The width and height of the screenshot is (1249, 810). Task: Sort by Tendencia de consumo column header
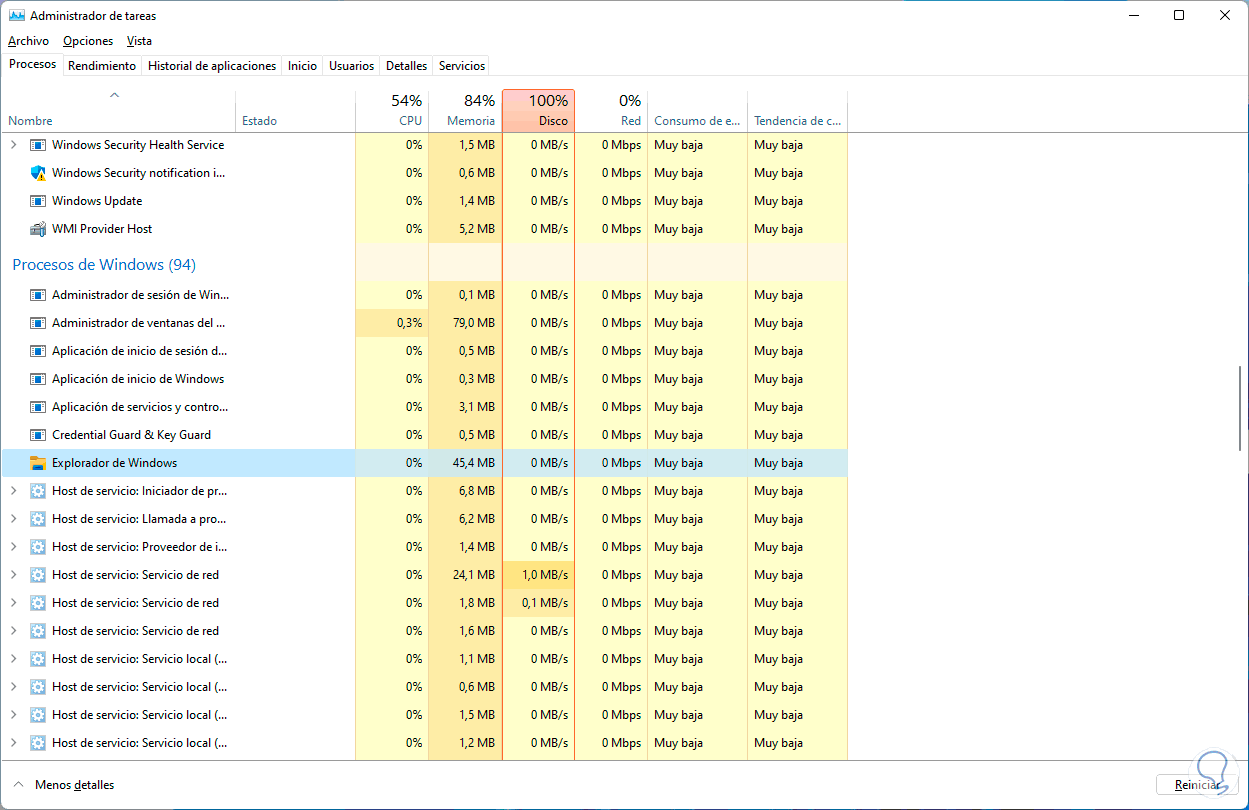(x=798, y=111)
